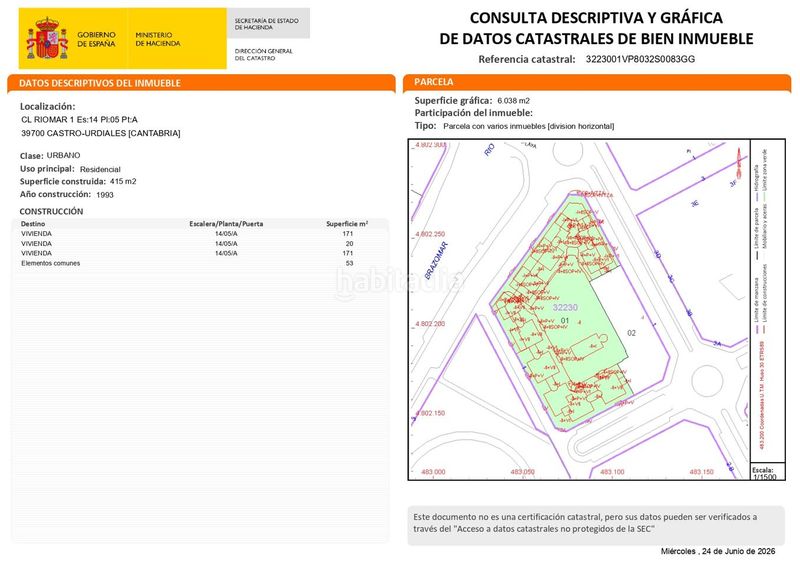The height and width of the screenshot is (565, 800).
Task: Select construction year "1993"
Action: 105,195
